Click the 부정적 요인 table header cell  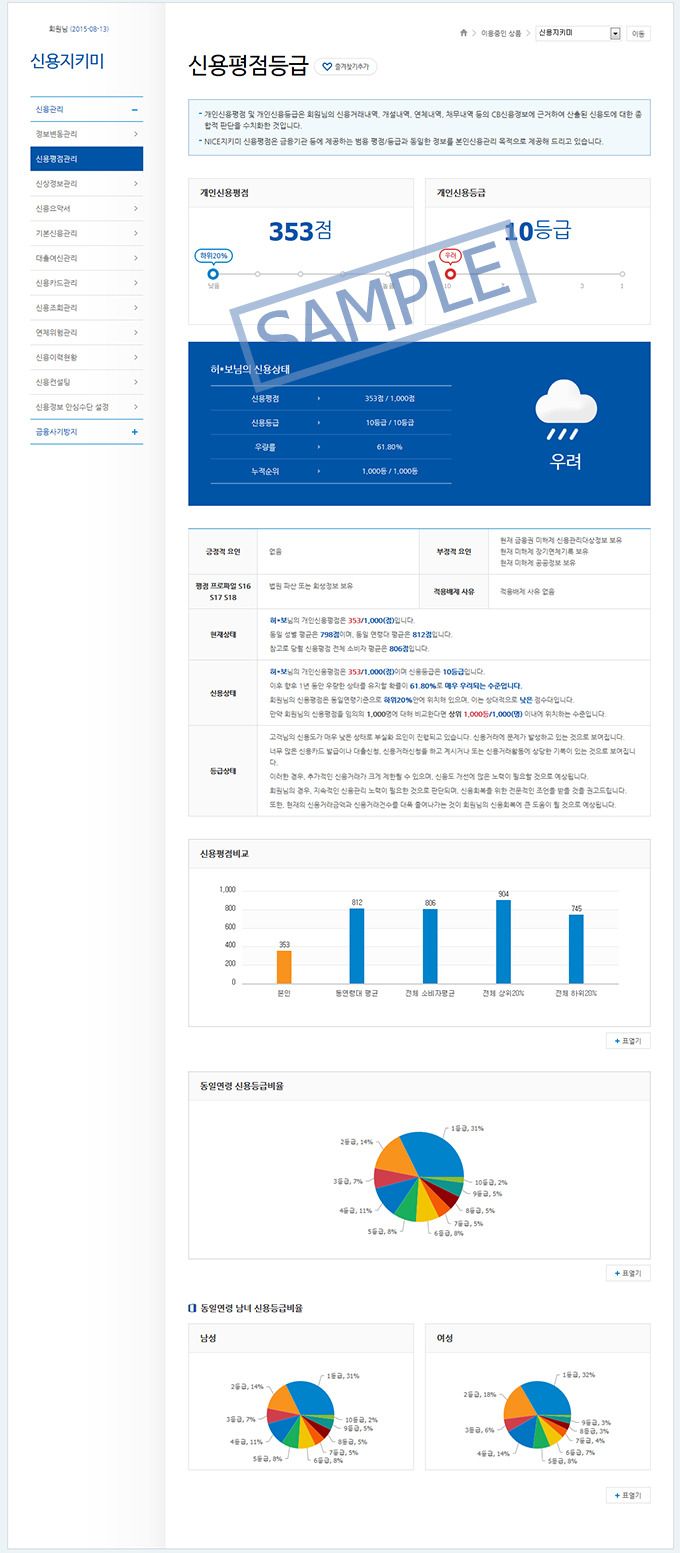click(454, 551)
